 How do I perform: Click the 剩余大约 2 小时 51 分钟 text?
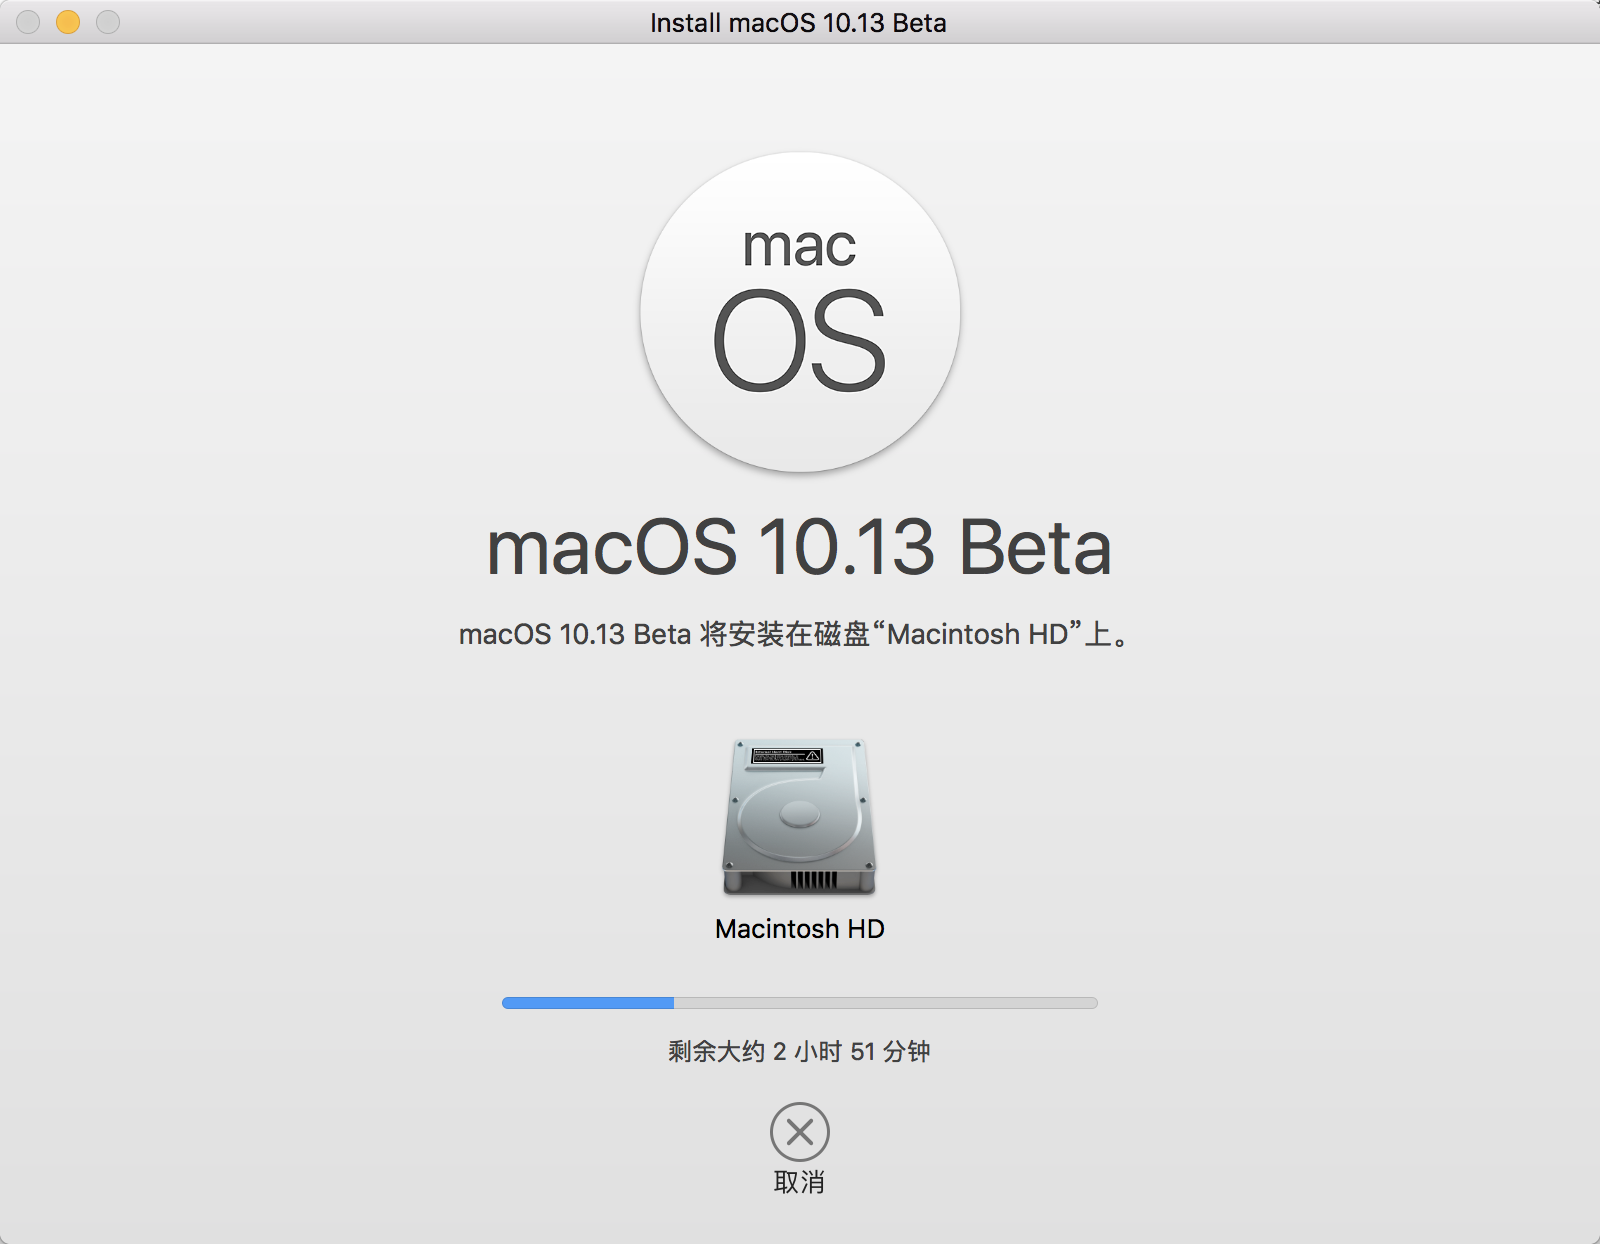[799, 1051]
